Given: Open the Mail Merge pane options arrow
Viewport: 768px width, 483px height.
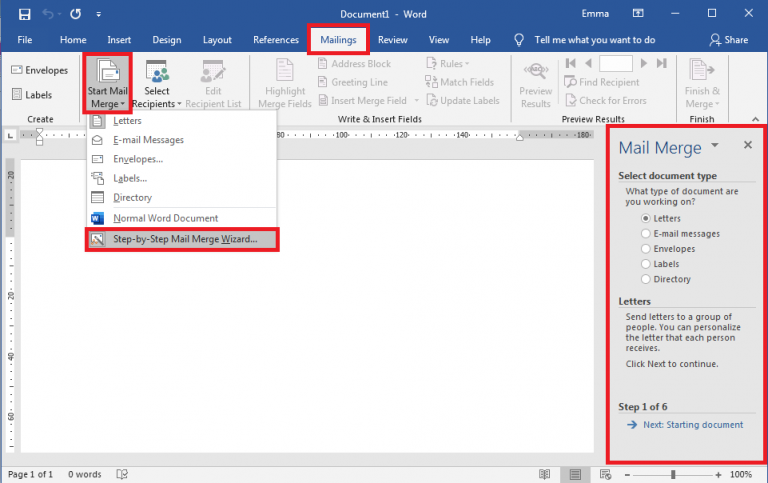Looking at the screenshot, I should [715, 145].
